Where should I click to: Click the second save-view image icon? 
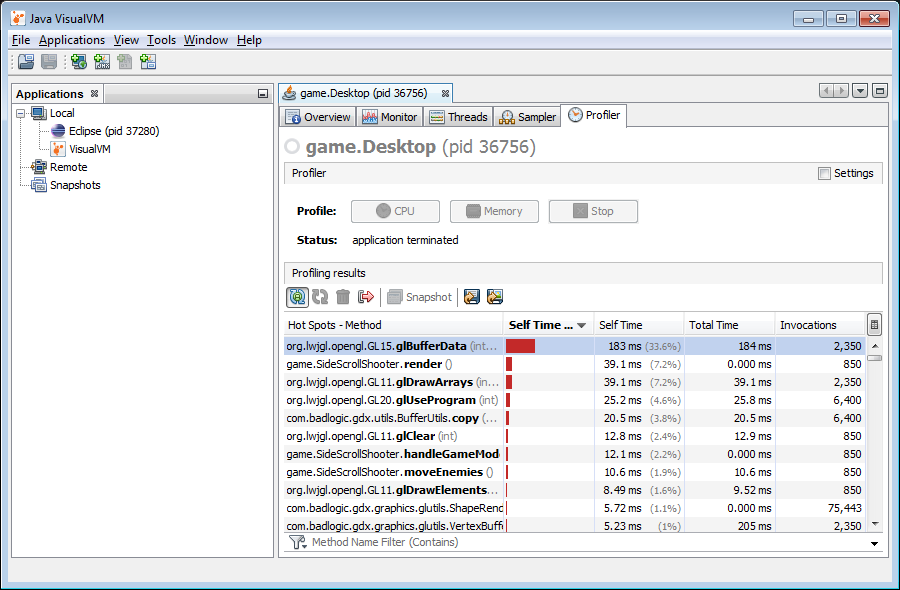[495, 297]
